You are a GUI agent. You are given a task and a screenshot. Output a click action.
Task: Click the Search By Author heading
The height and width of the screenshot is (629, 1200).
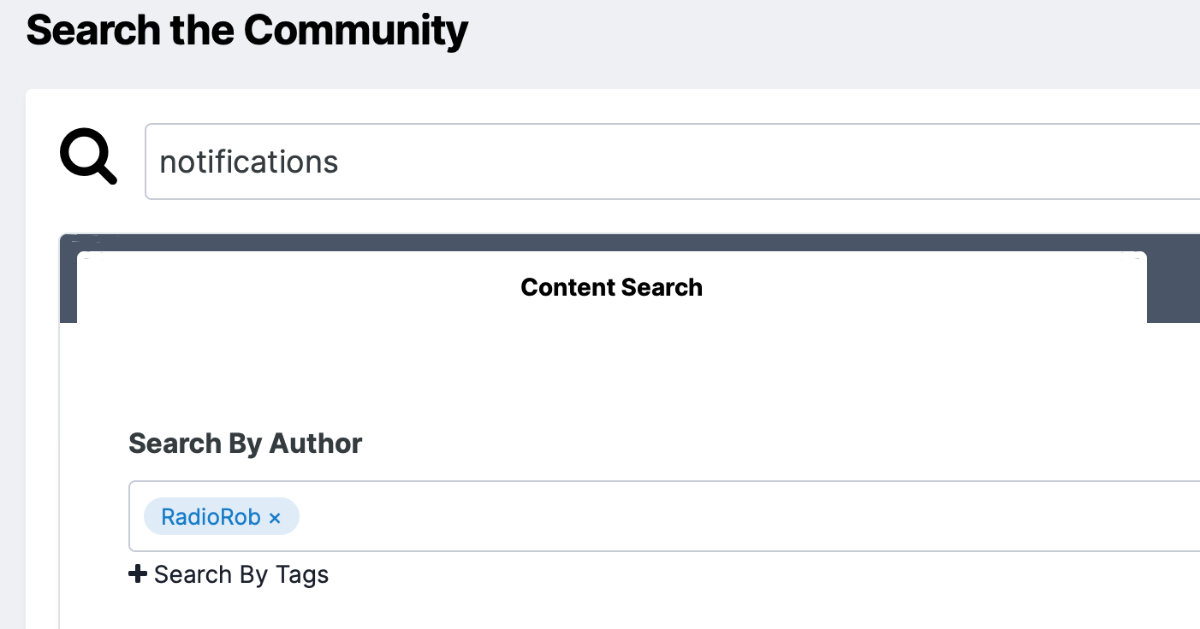tap(245, 443)
